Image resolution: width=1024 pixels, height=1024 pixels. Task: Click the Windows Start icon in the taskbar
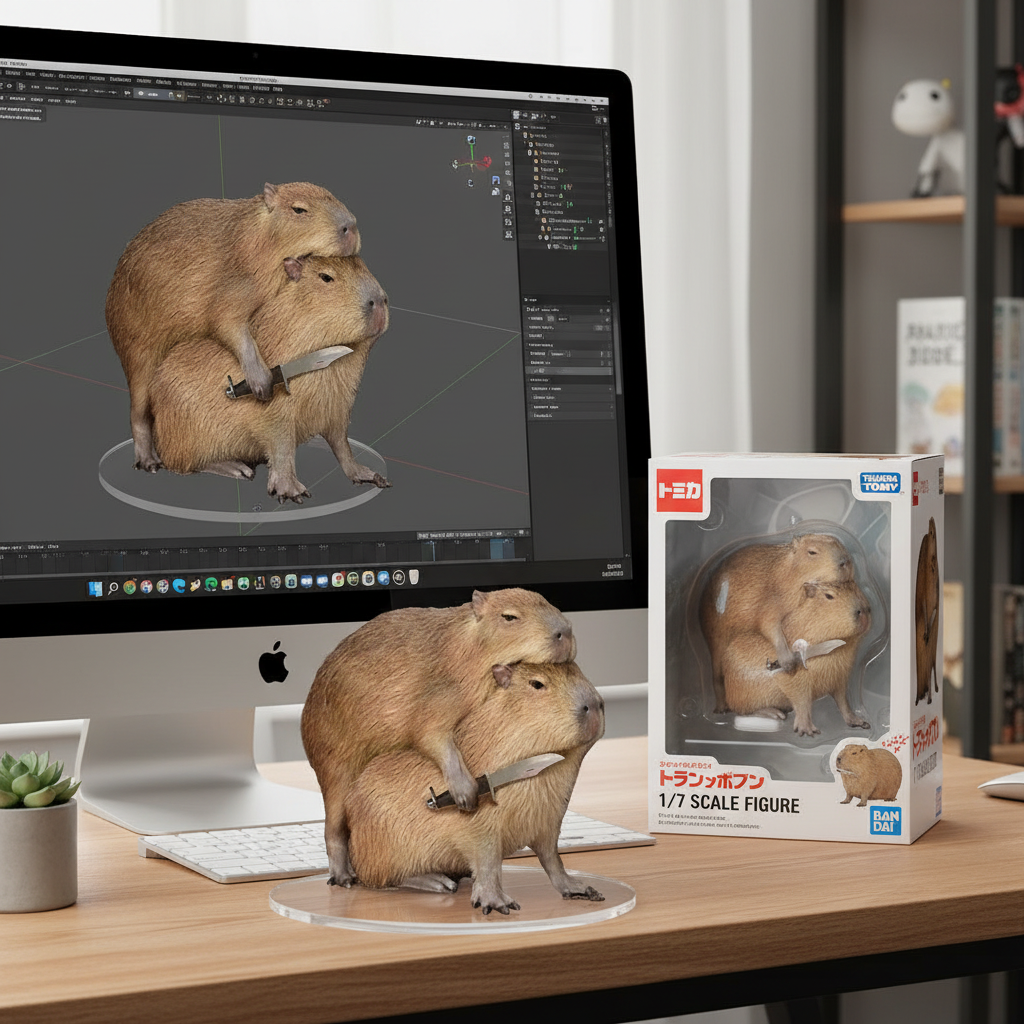coord(96,587)
